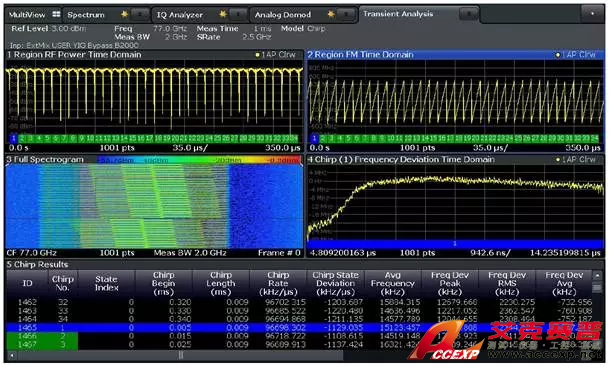
Task: Click the horizontal scrollbar thumb below table
Action: click(181, 355)
